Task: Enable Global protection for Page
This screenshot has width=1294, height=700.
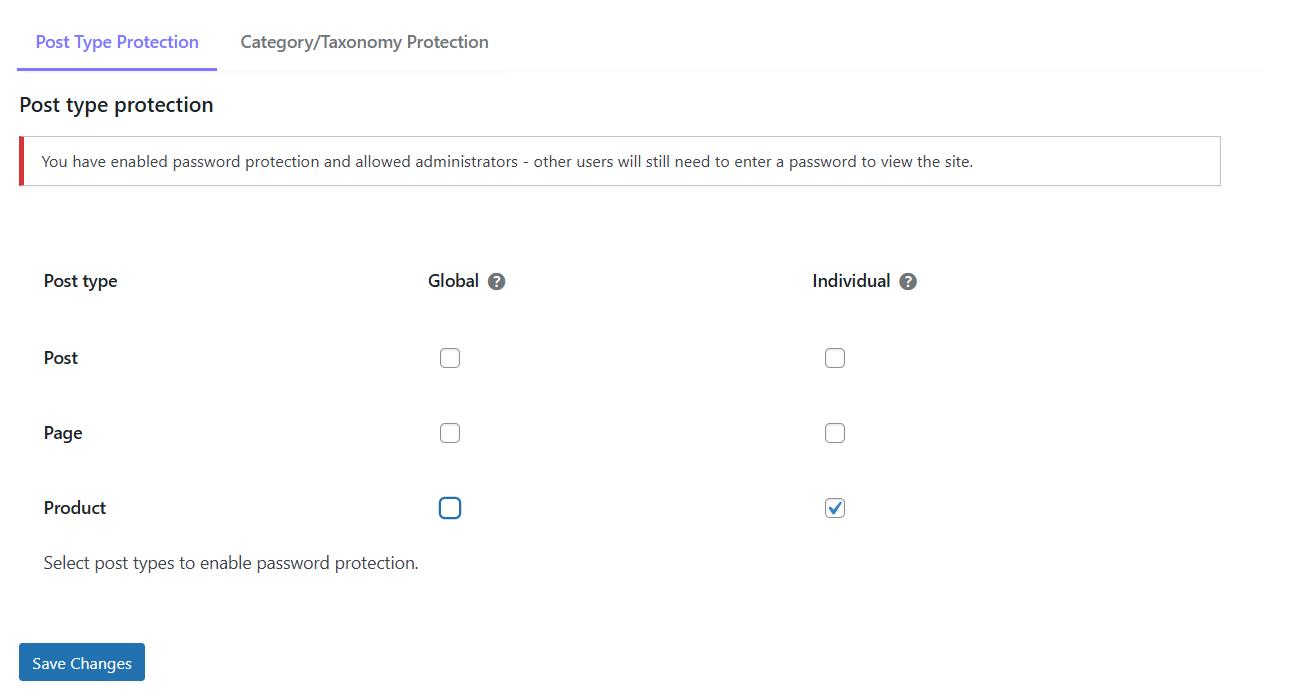Action: point(450,432)
